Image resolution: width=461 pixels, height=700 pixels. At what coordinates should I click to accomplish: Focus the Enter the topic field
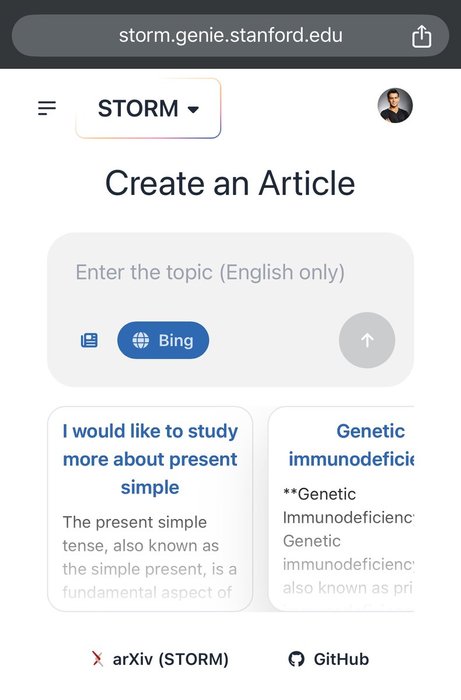230,272
